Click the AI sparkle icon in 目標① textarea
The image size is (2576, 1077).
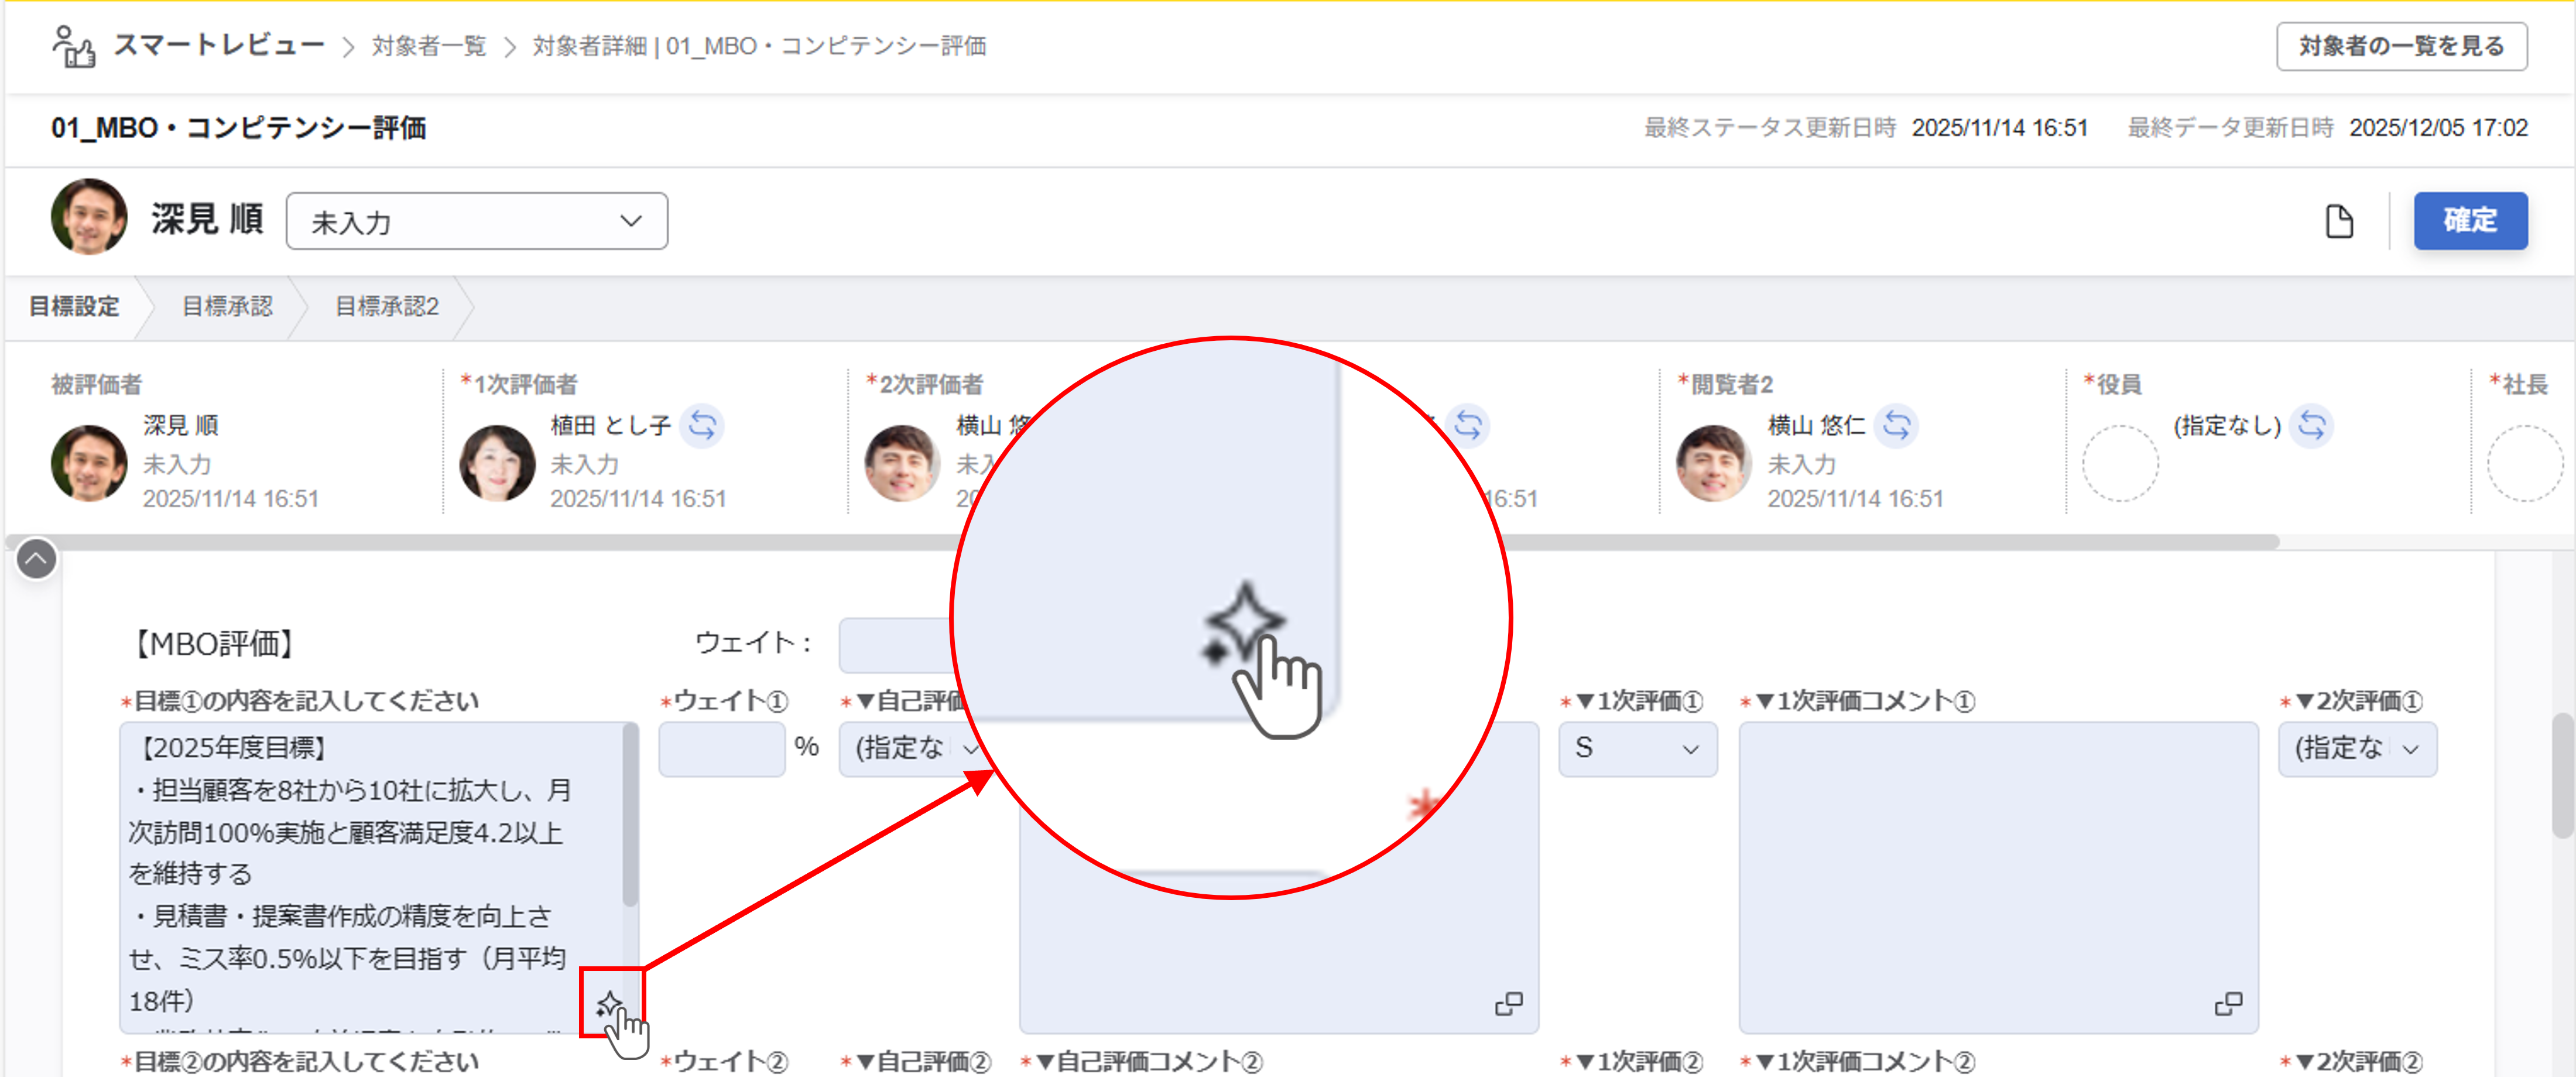[x=609, y=1003]
